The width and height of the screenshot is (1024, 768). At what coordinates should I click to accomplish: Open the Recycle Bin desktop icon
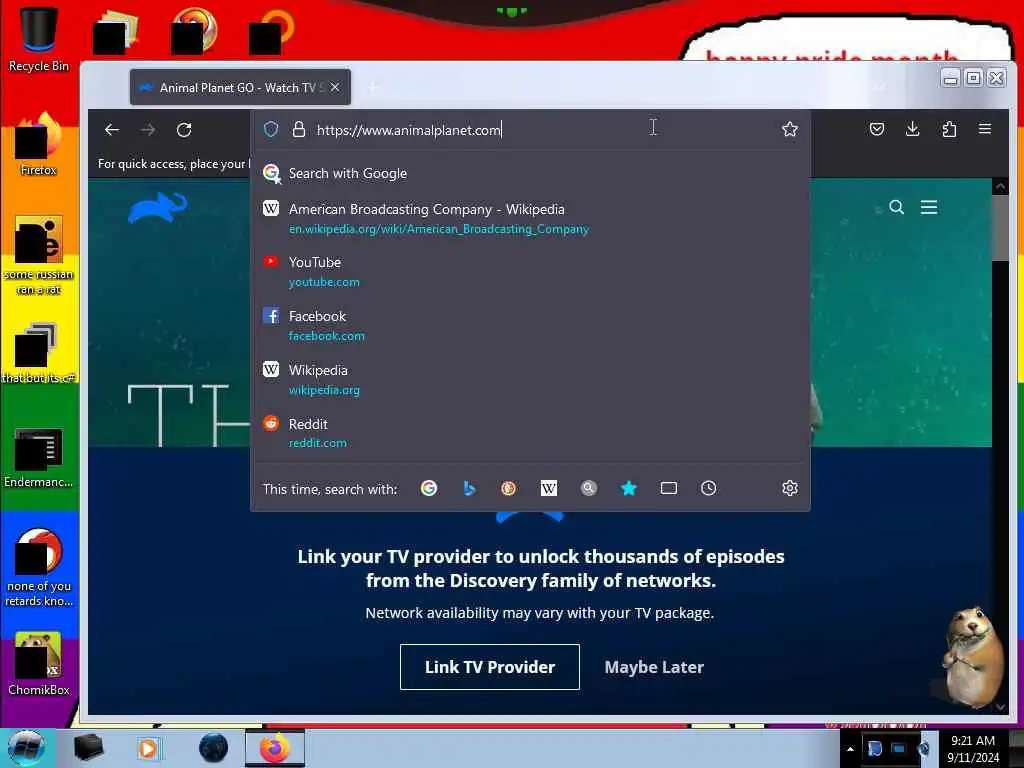pos(39,38)
